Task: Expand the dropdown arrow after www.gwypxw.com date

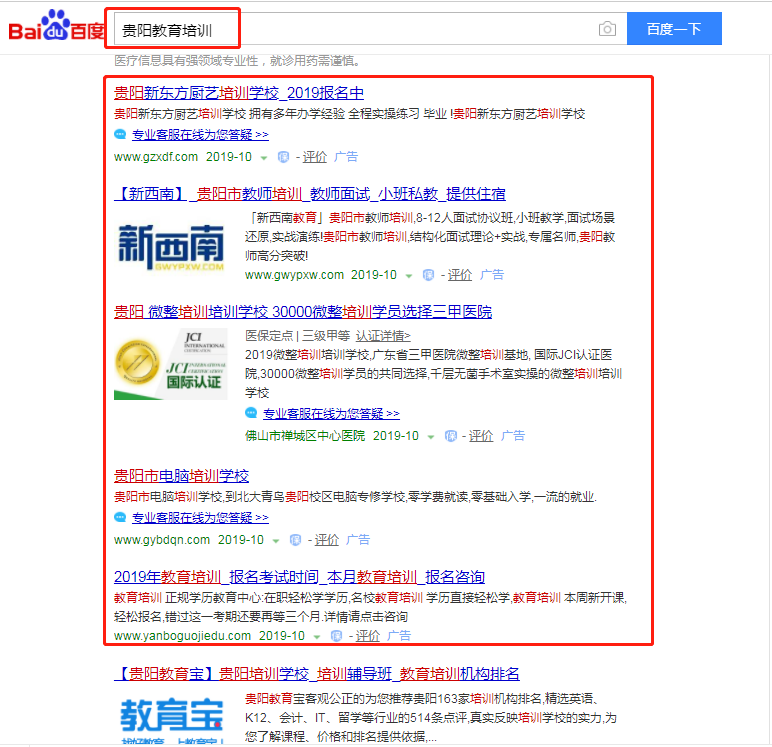Action: coord(409,276)
